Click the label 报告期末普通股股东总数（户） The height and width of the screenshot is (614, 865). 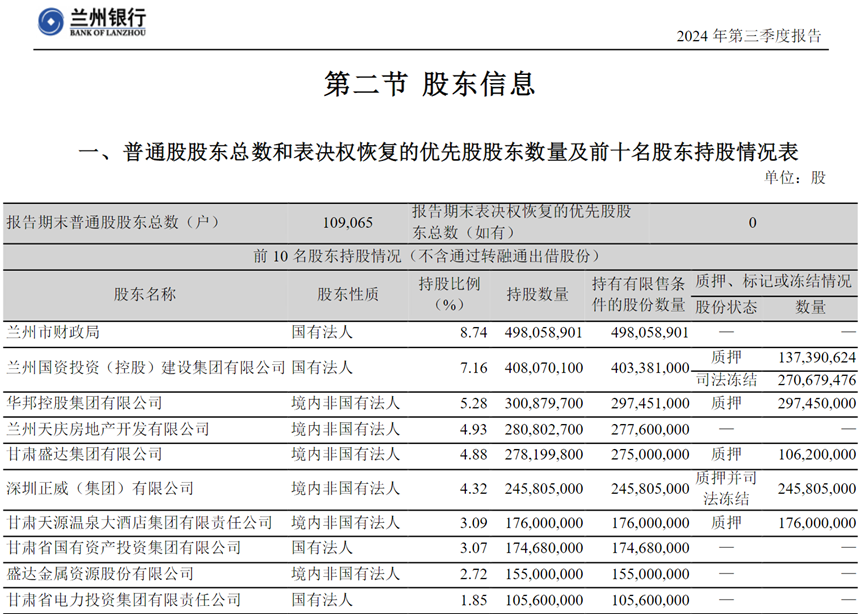113,222
